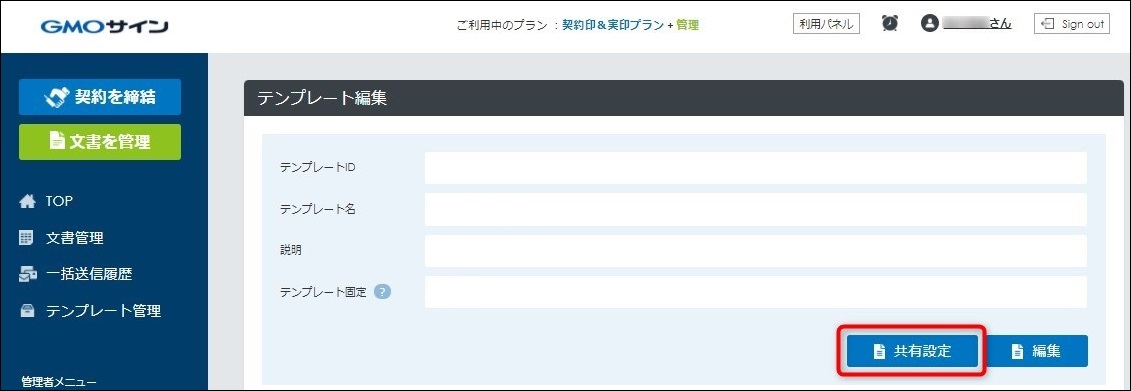Click the username link ending in さん
Screen dimensions: 1131x391
tap(977, 24)
